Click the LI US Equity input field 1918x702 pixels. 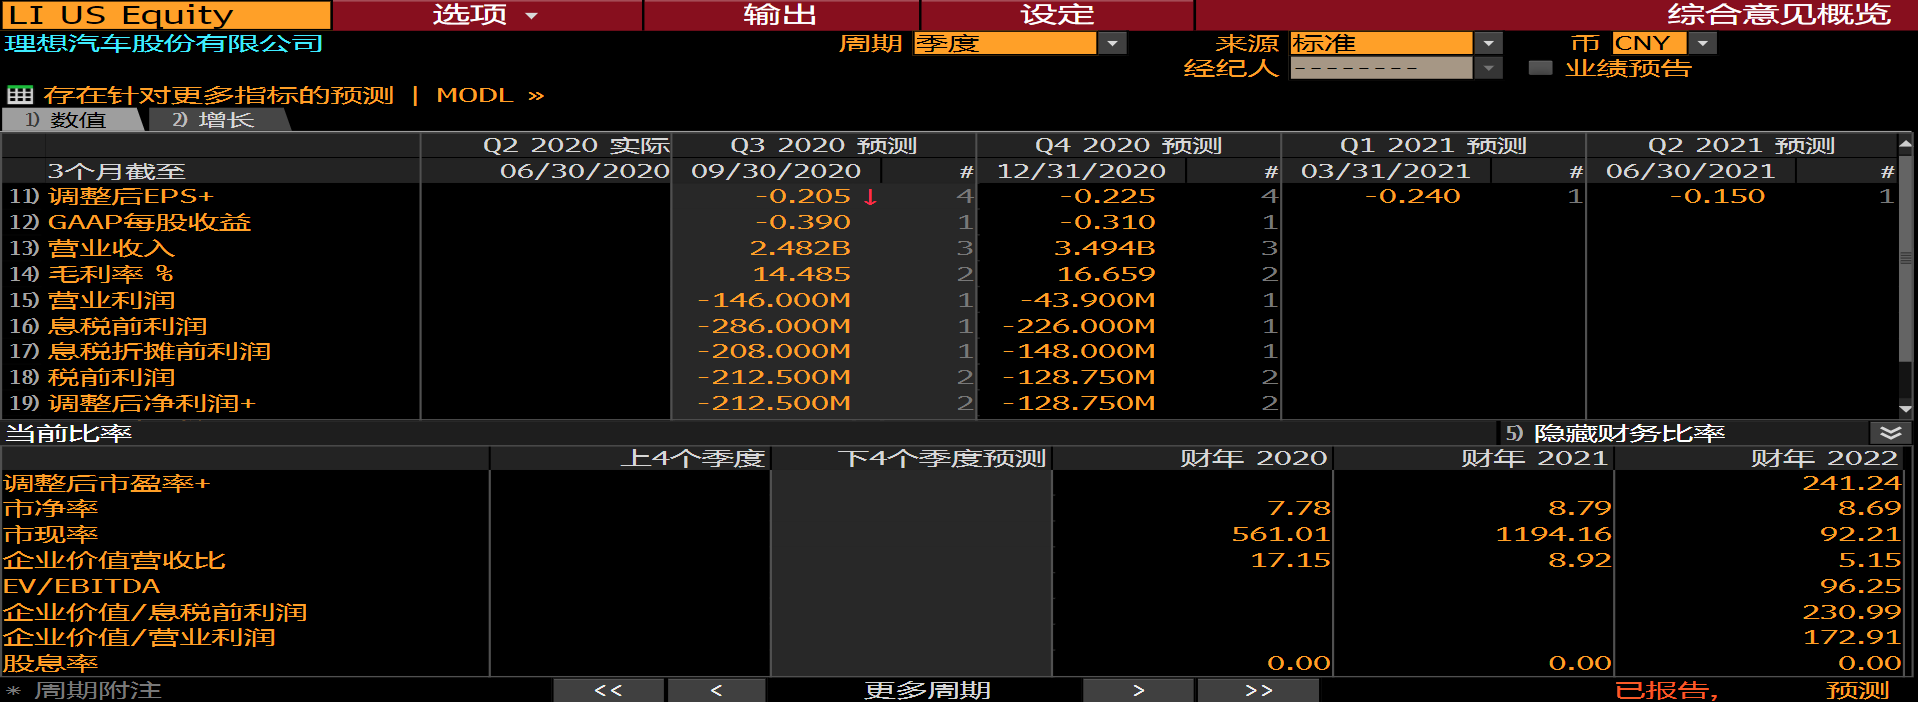click(166, 15)
